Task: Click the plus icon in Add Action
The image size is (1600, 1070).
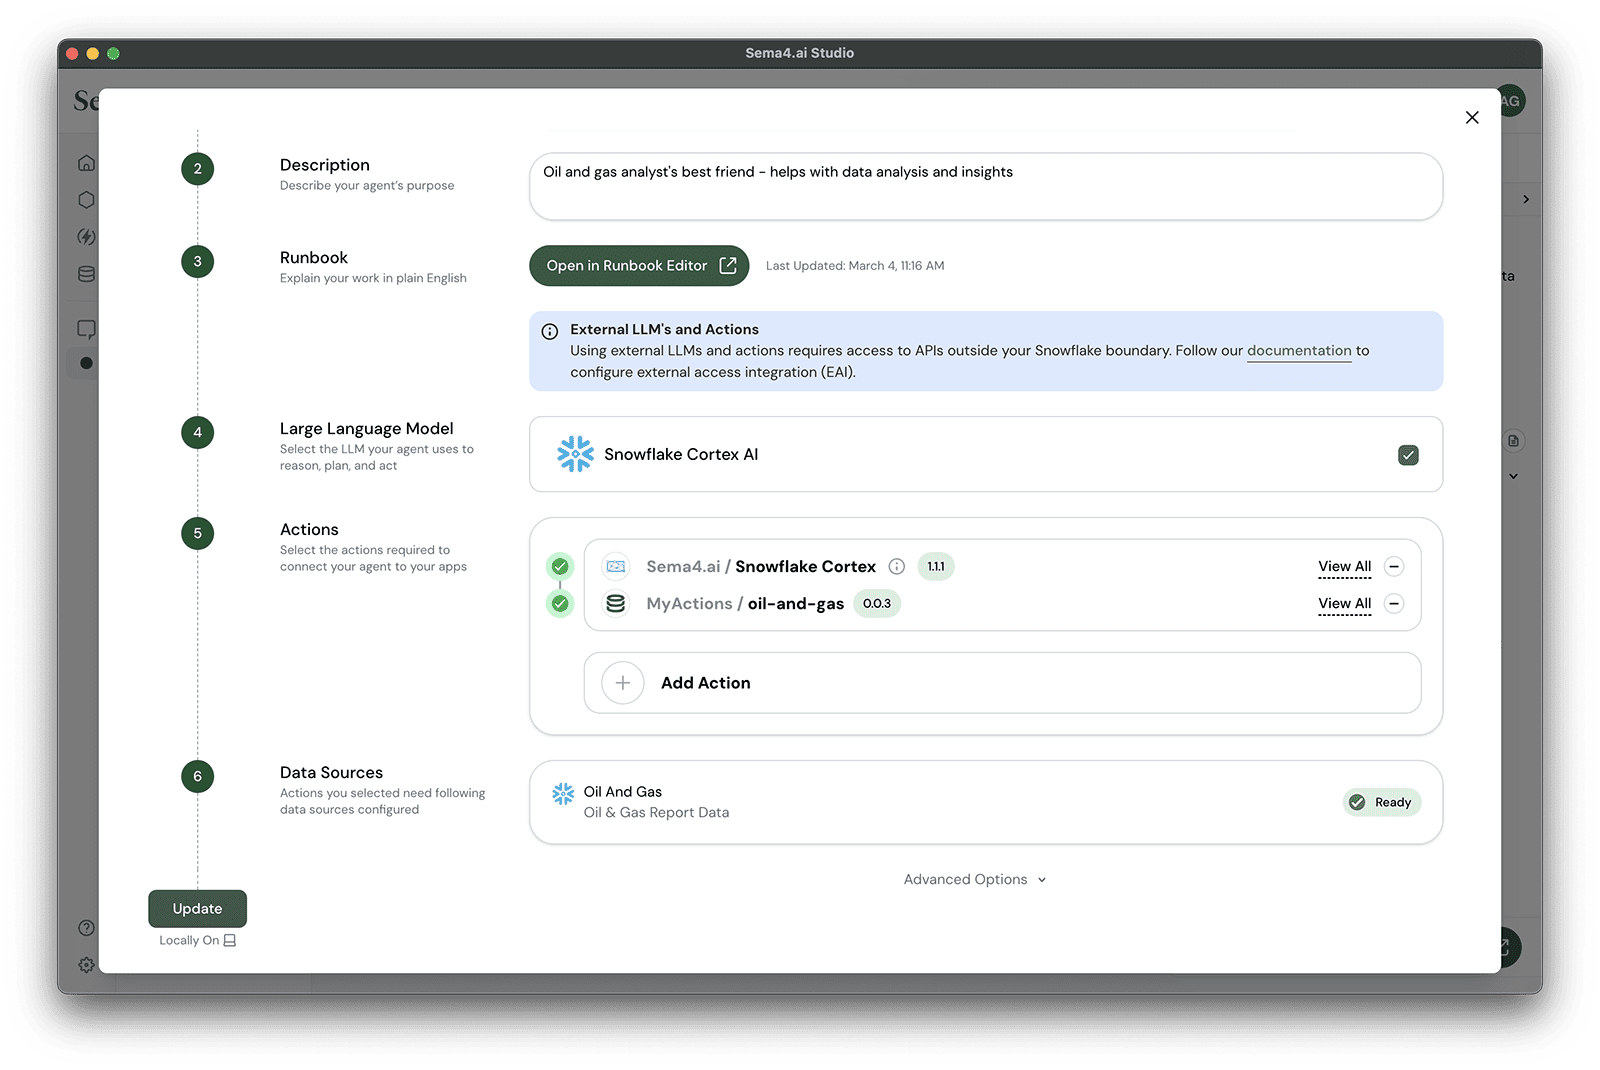Action: [x=622, y=683]
